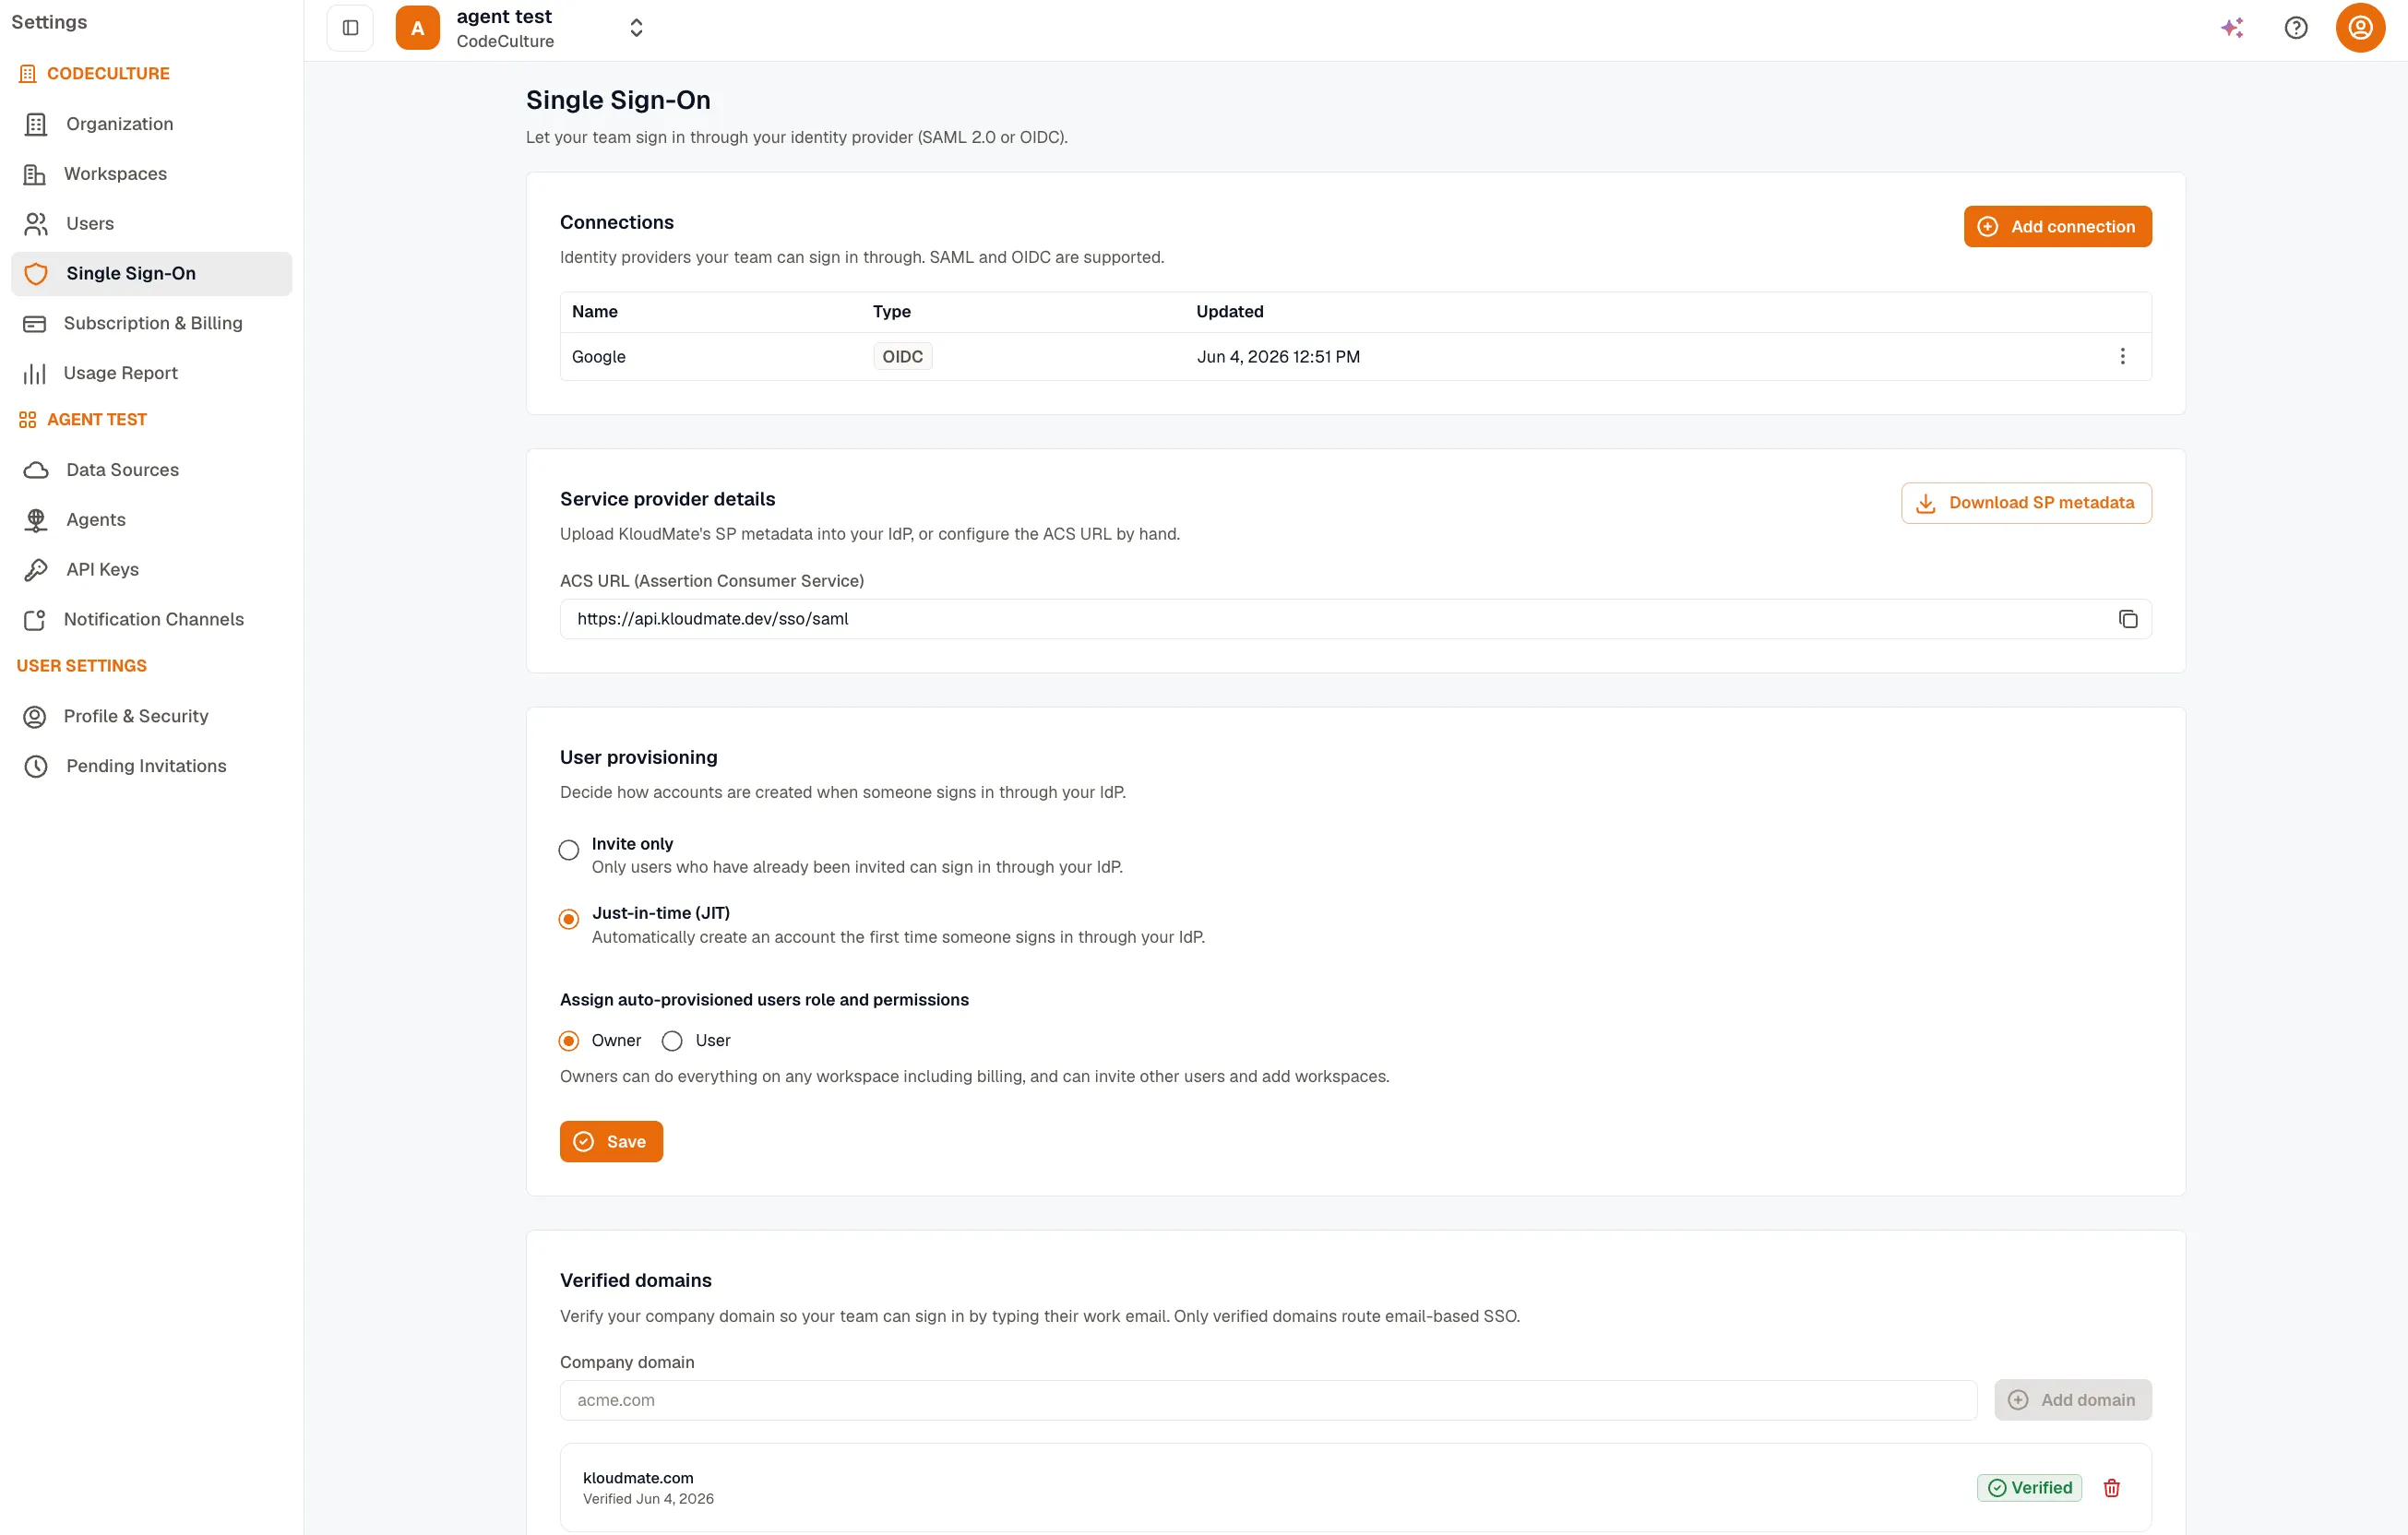Delete the kloudmate.com domain via trash icon
Screen dimensions: 2408x1535
click(2111, 1488)
